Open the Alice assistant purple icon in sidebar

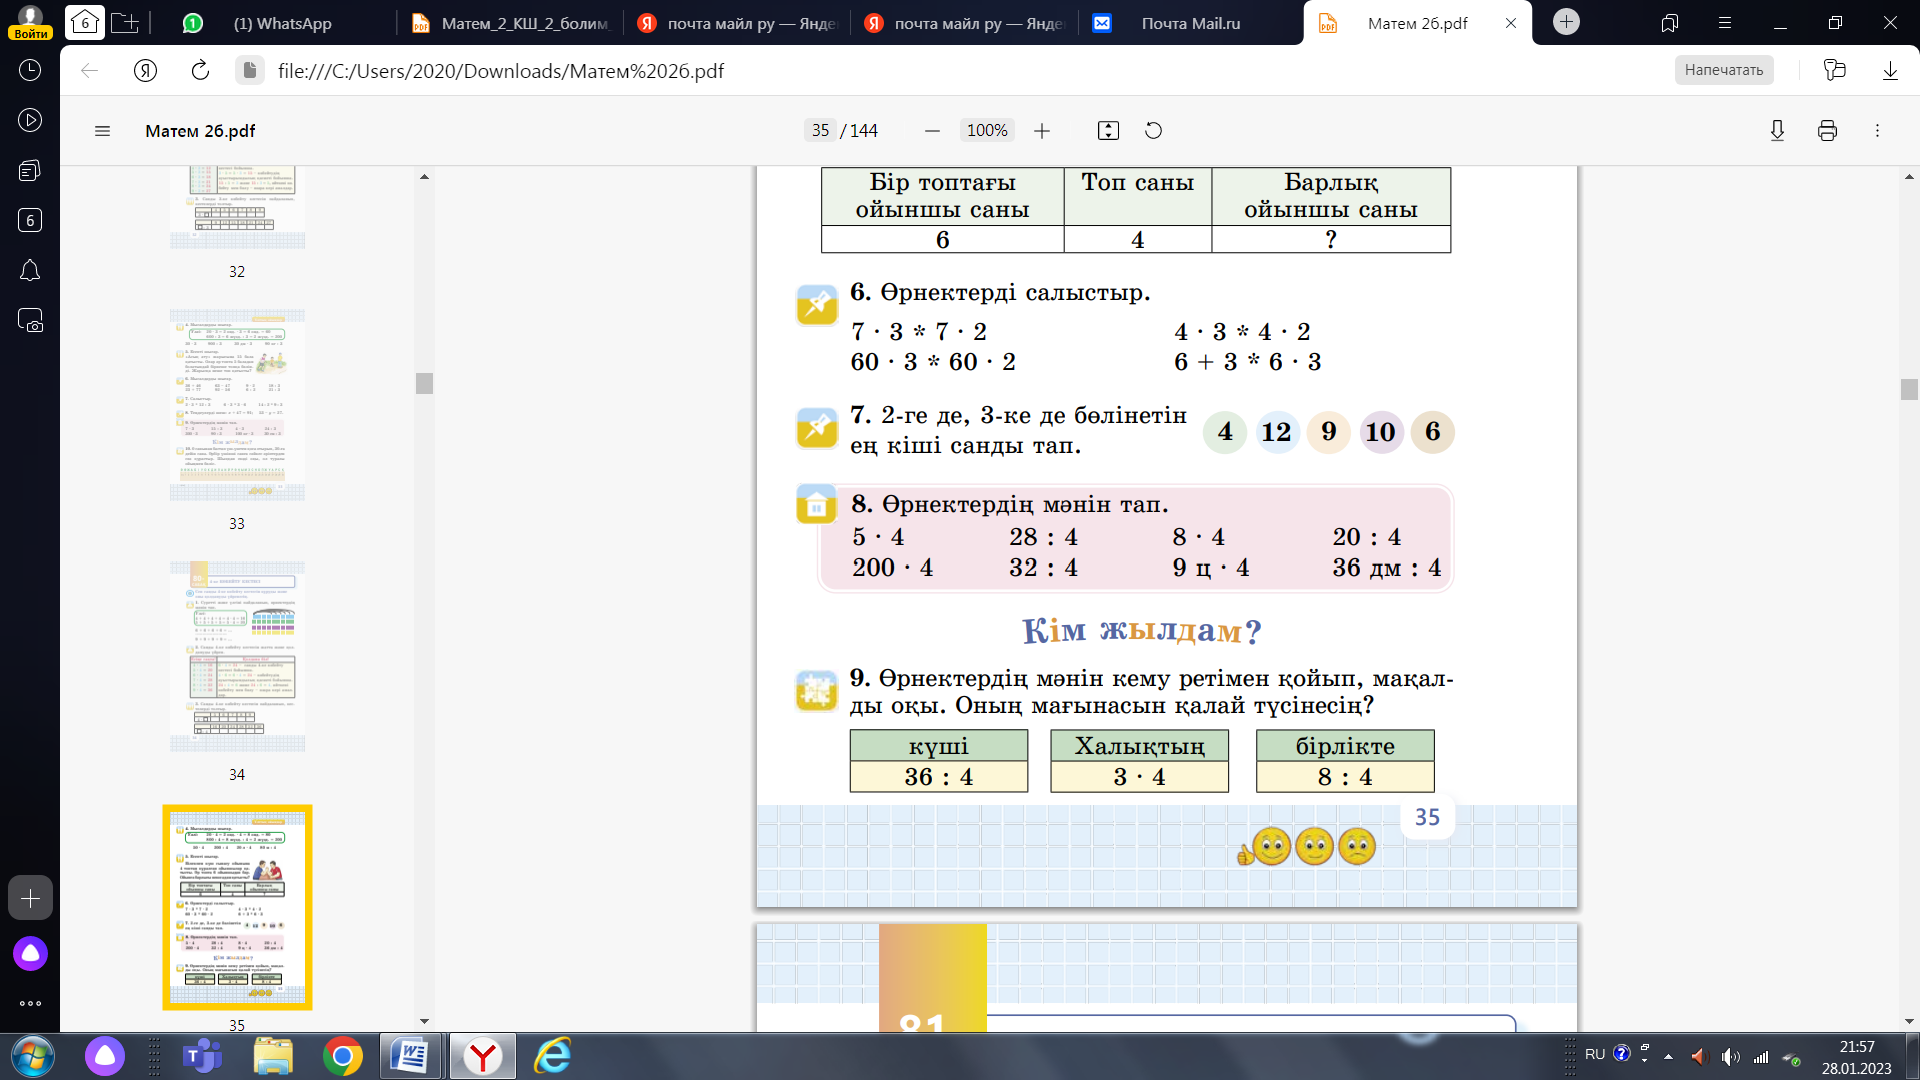30,953
